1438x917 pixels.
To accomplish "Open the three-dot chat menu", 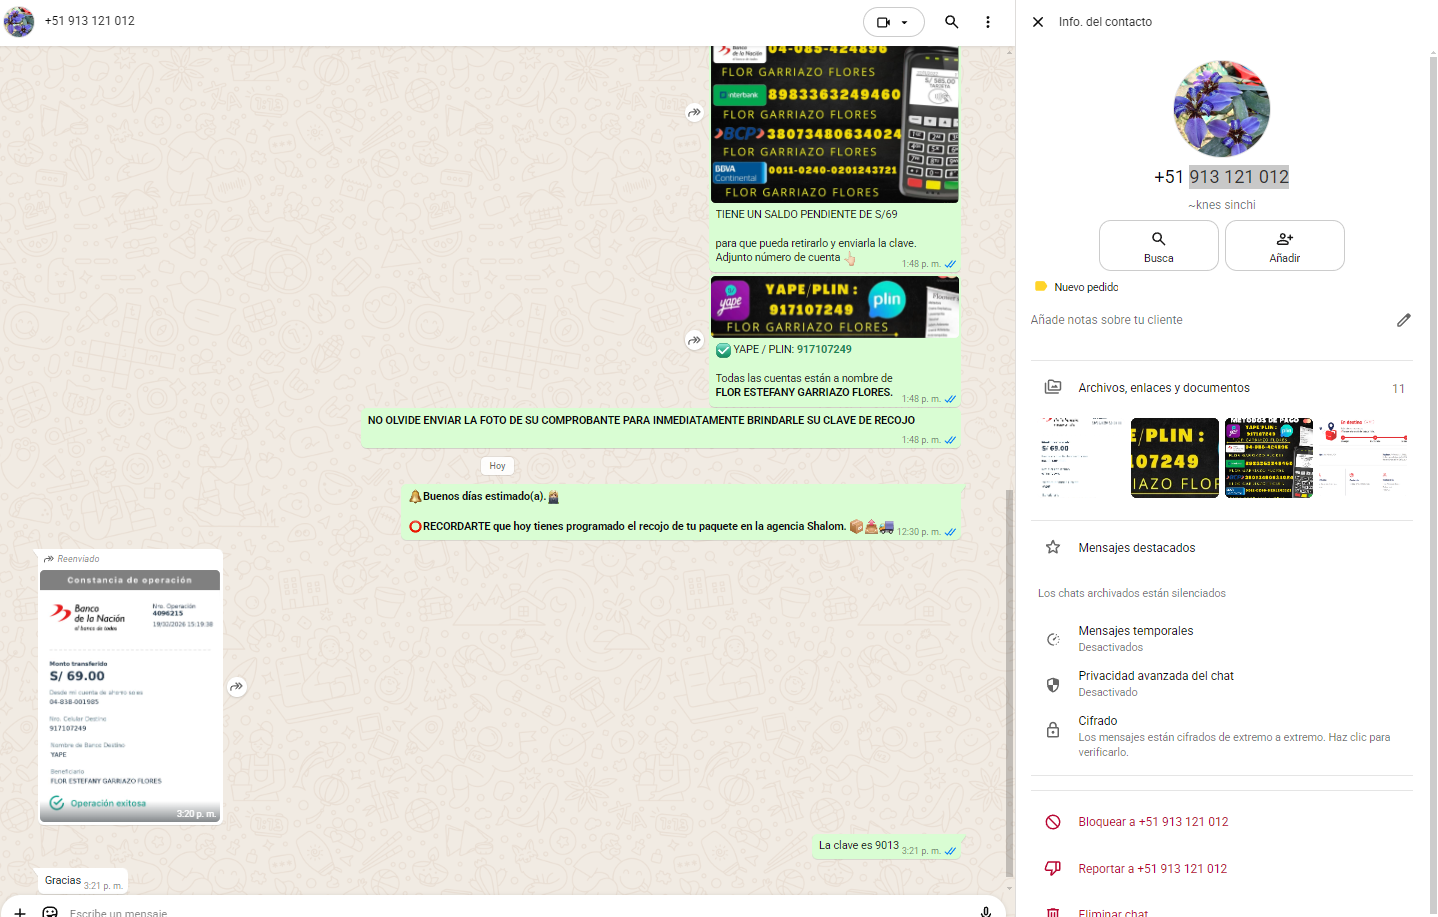I will tap(987, 22).
